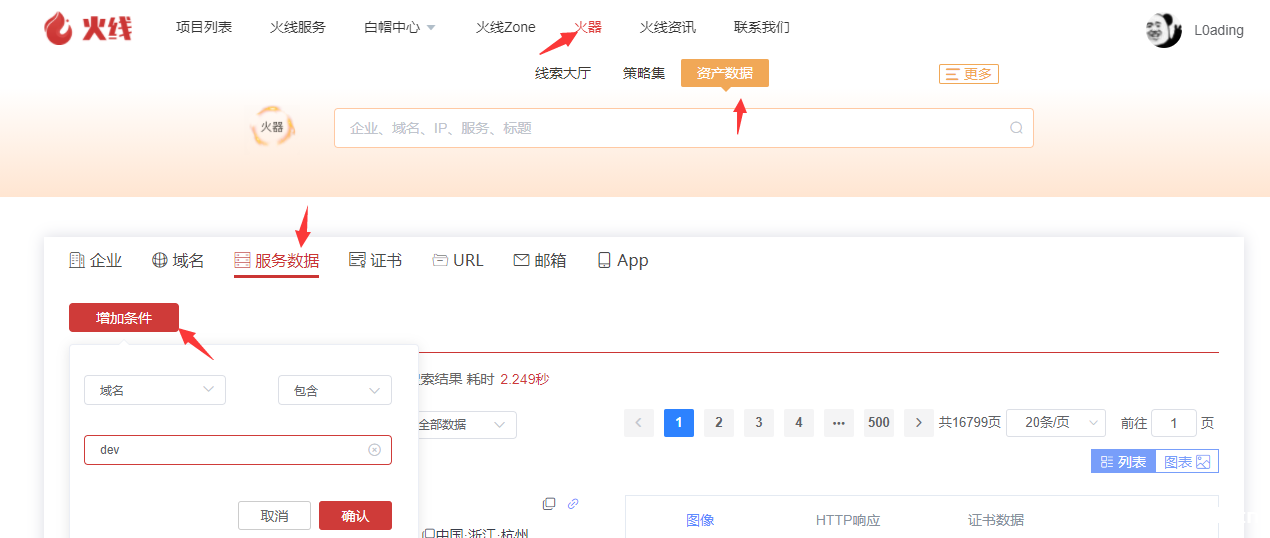Open the 包含 operator dropdown
1270x538 pixels.
[334, 390]
